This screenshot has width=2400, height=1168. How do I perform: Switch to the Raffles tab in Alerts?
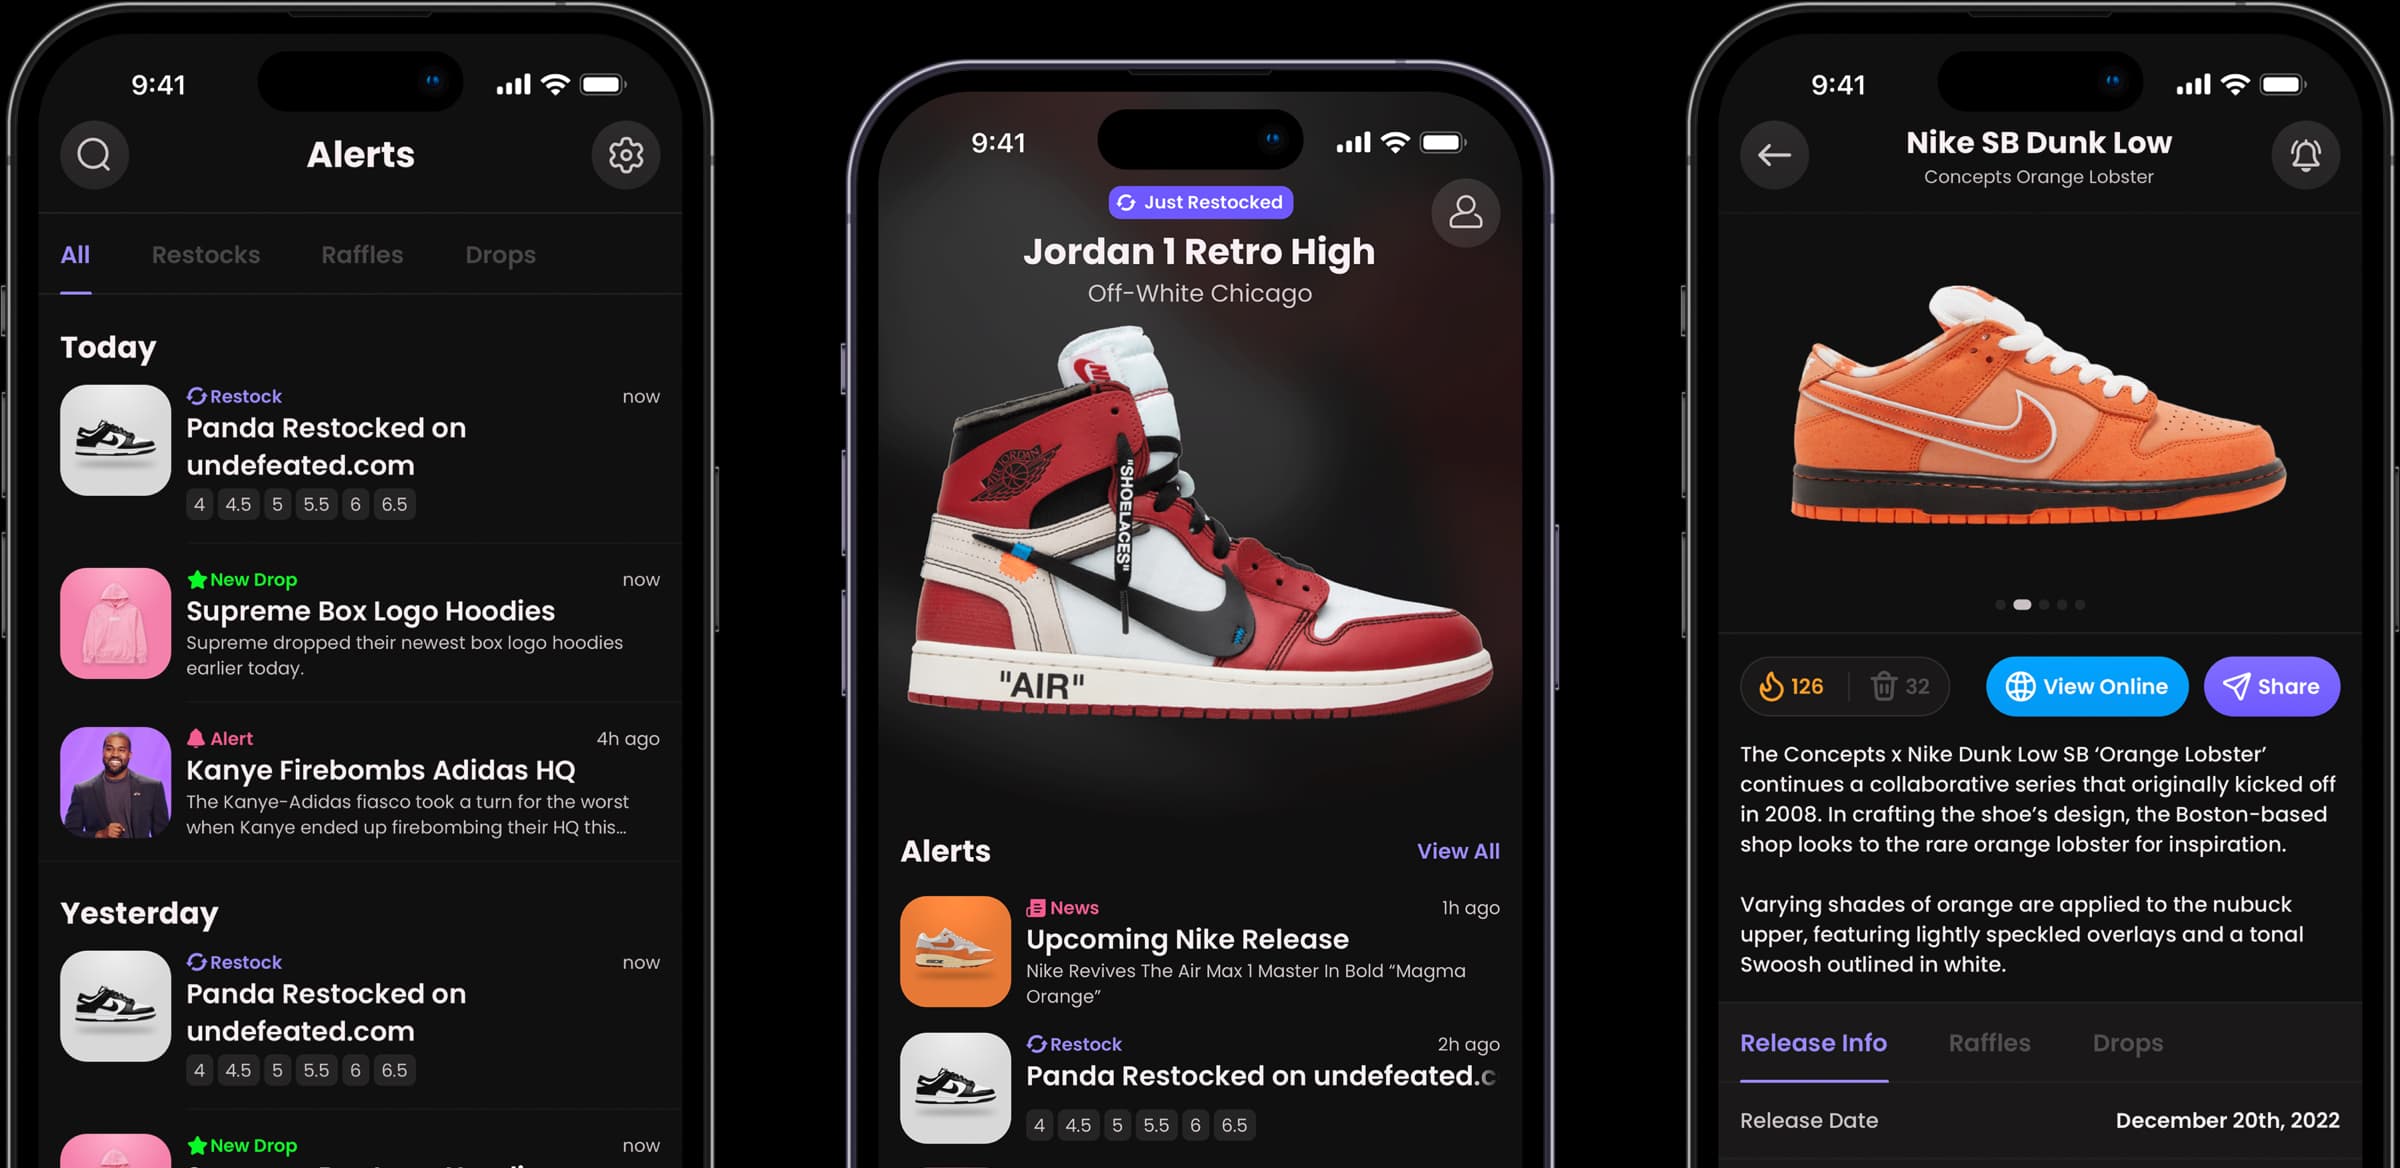[x=363, y=254]
